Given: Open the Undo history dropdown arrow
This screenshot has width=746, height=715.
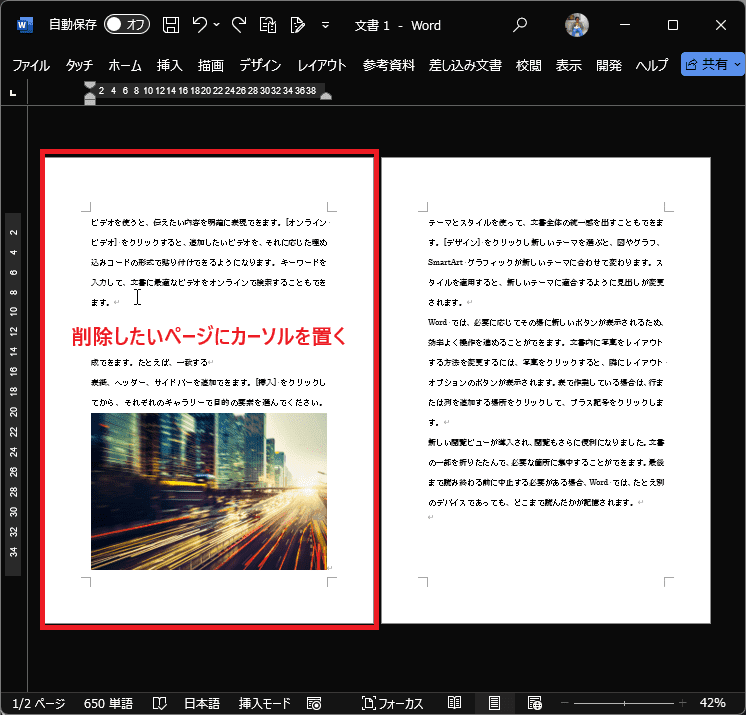Looking at the screenshot, I should 218,25.
